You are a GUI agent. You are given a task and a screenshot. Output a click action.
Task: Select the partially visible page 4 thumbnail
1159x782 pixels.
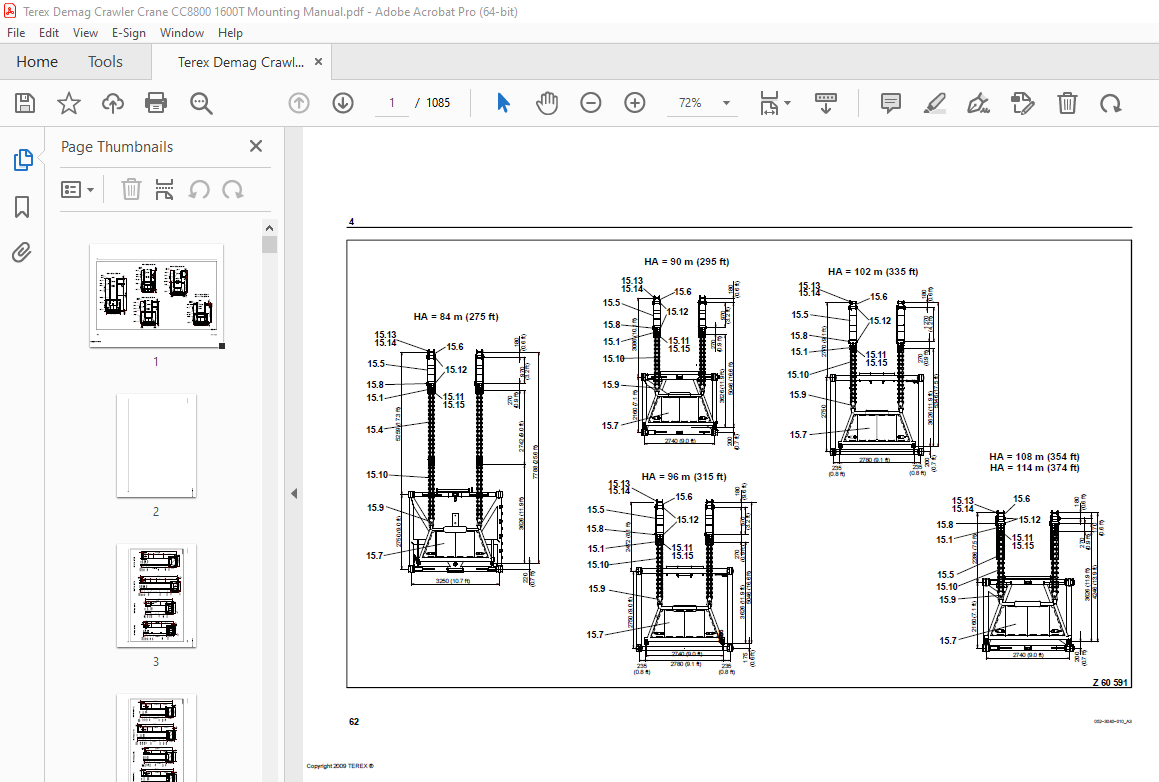coord(156,738)
